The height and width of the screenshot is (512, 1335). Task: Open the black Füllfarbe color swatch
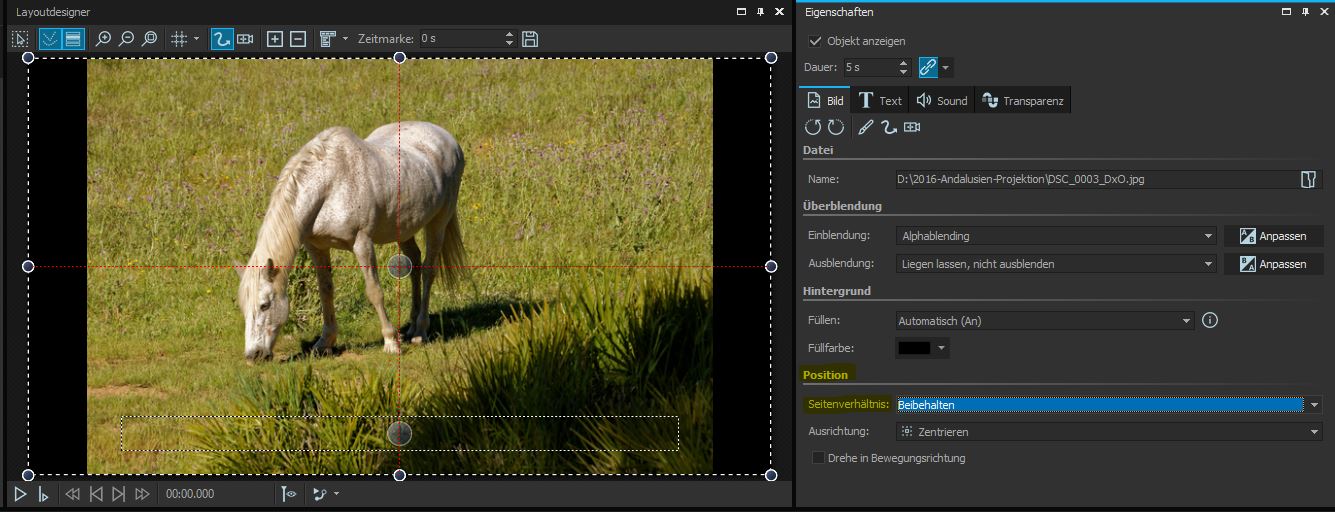point(915,348)
